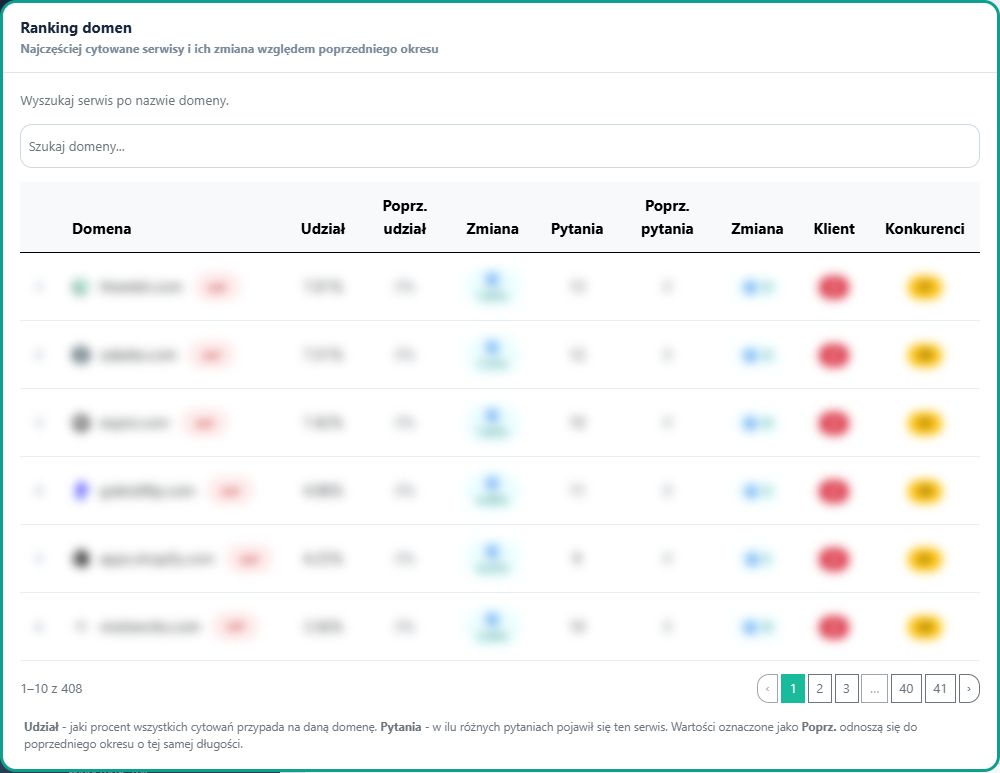Click the 'Ranking domen' heading
Image resolution: width=1000 pixels, height=773 pixels.
(76, 28)
